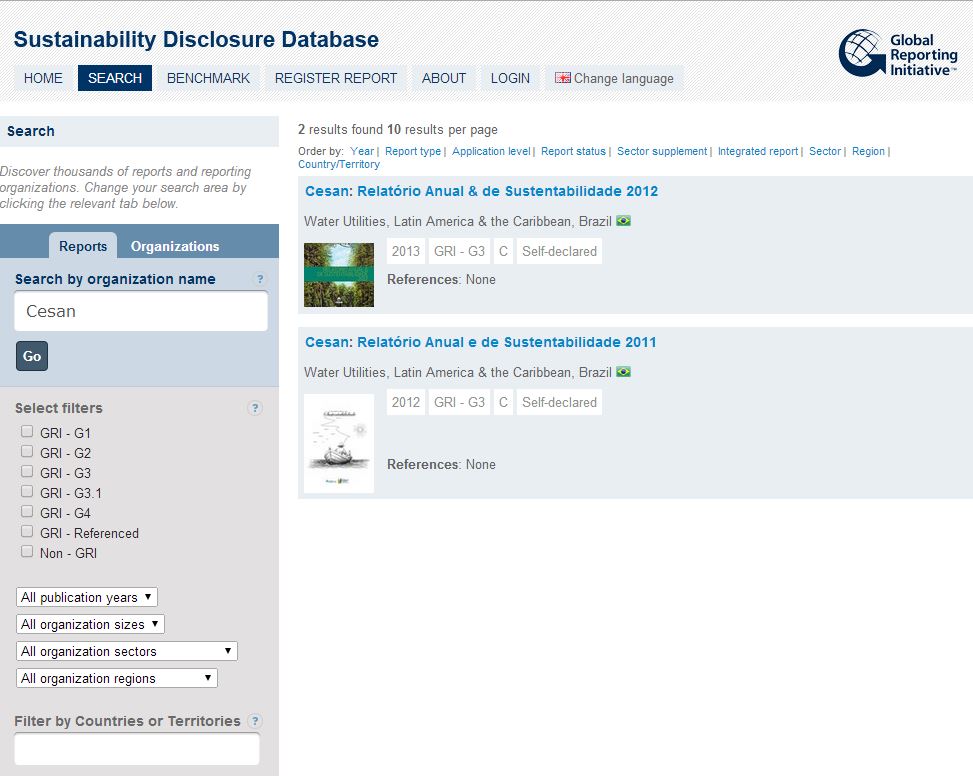This screenshot has width=973, height=776.
Task: Open the All publication years dropdown
Action: click(87, 597)
